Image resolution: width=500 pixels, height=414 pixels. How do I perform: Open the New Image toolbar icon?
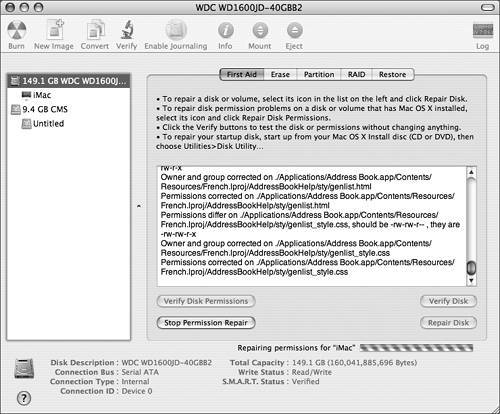click(55, 30)
